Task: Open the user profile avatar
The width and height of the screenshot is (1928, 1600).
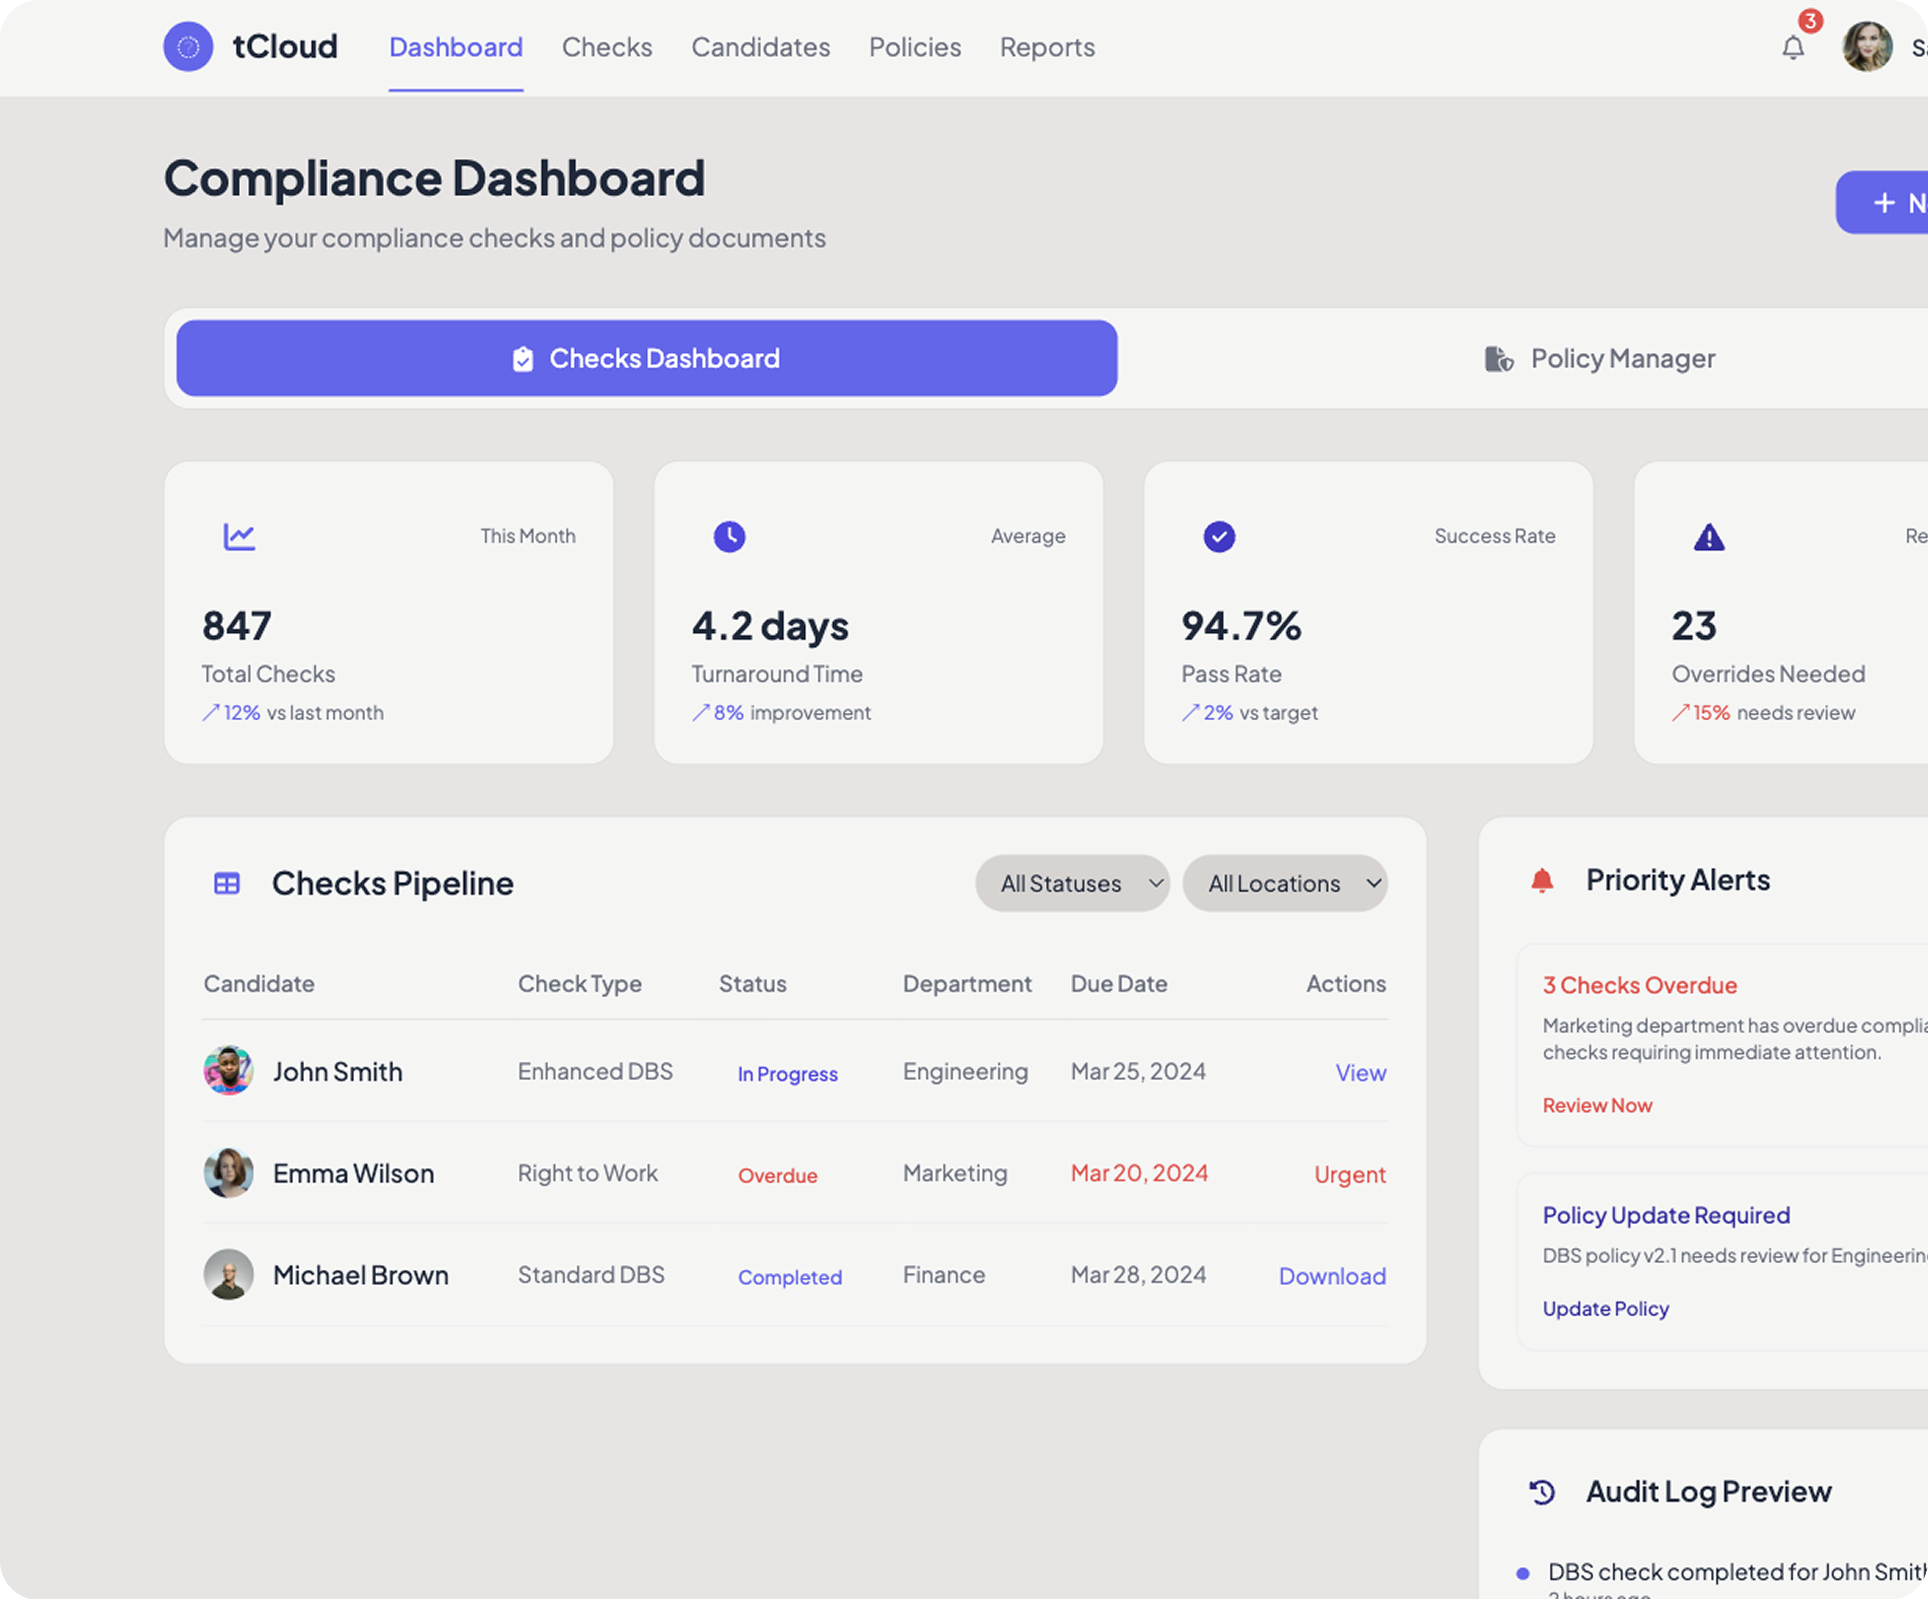Action: click(x=1867, y=47)
